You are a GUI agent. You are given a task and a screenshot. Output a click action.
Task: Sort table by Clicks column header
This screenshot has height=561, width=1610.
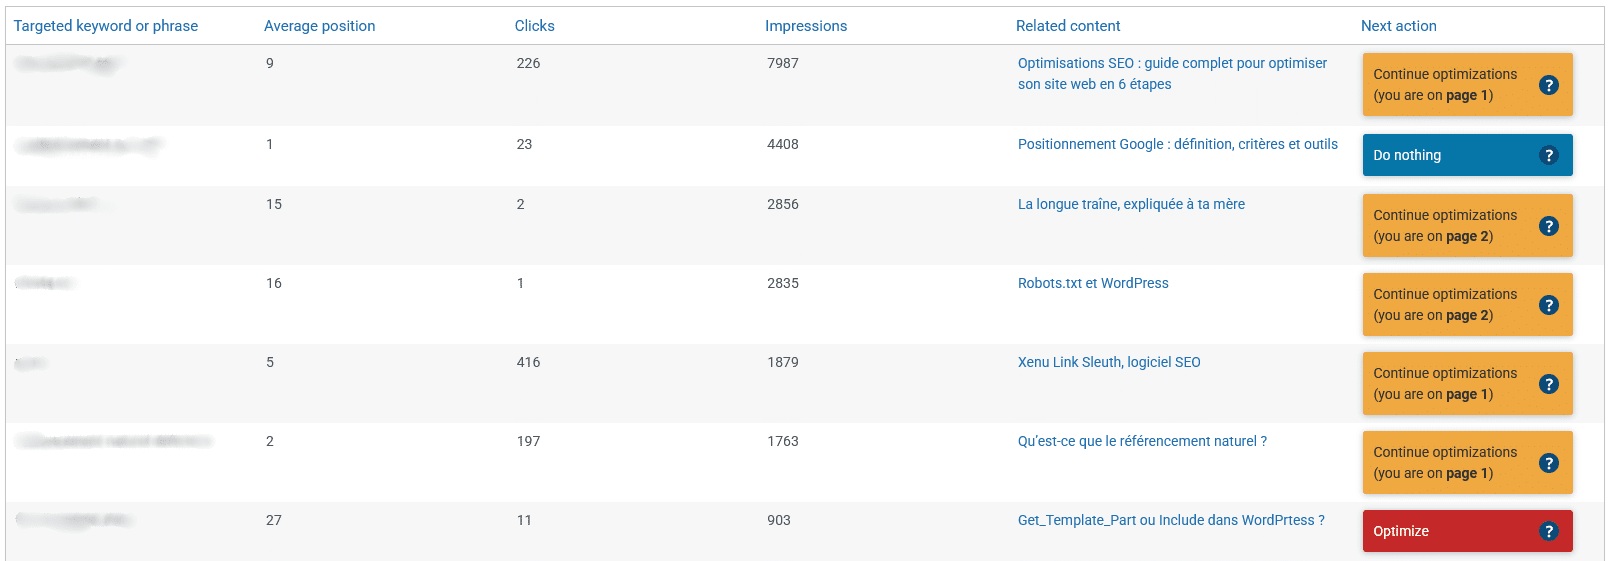coord(535,26)
